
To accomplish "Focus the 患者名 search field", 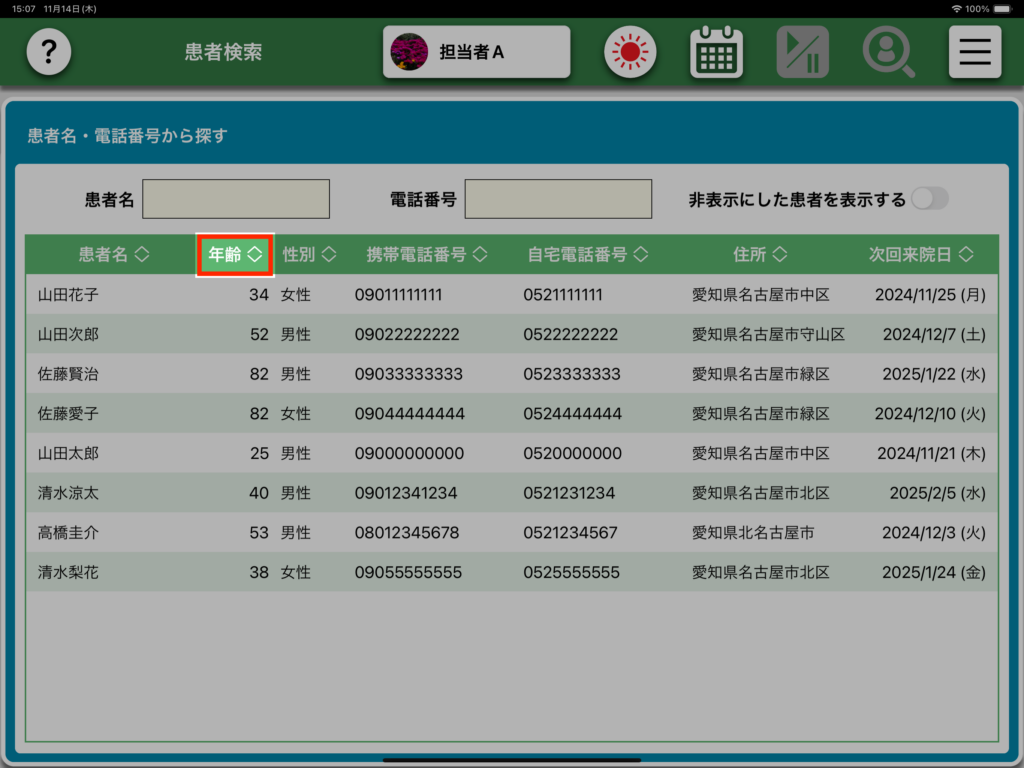I will (236, 199).
